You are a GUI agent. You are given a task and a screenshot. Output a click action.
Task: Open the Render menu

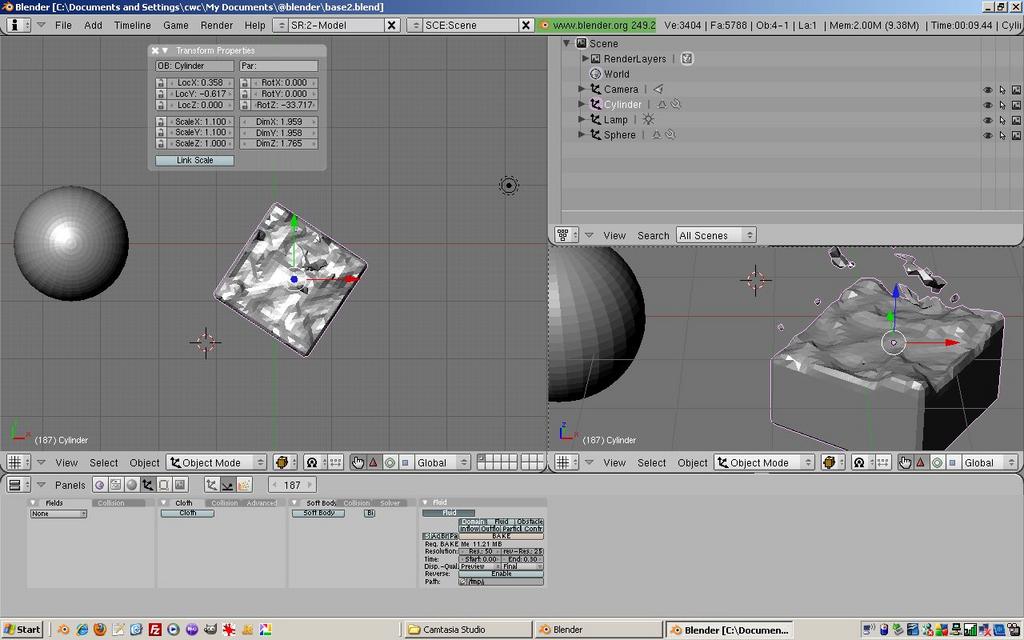(216, 25)
